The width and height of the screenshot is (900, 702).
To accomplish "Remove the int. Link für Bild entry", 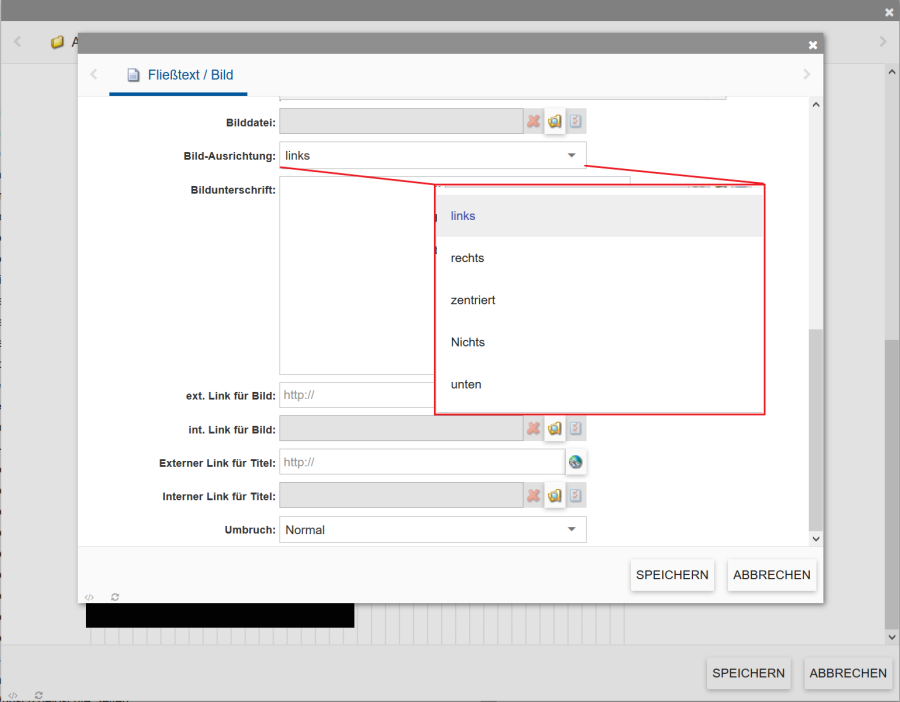I will pyautogui.click(x=534, y=429).
